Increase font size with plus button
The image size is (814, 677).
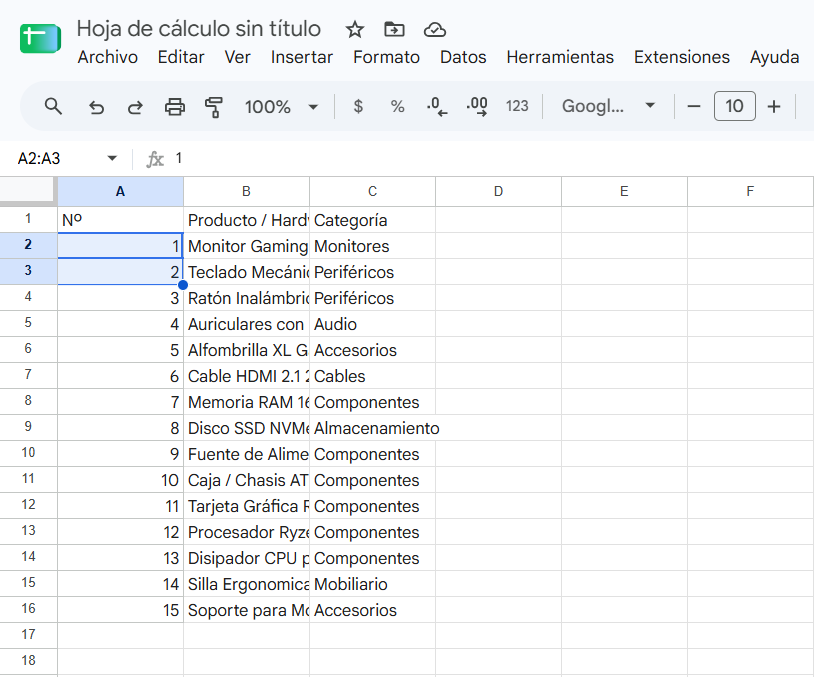point(774,106)
